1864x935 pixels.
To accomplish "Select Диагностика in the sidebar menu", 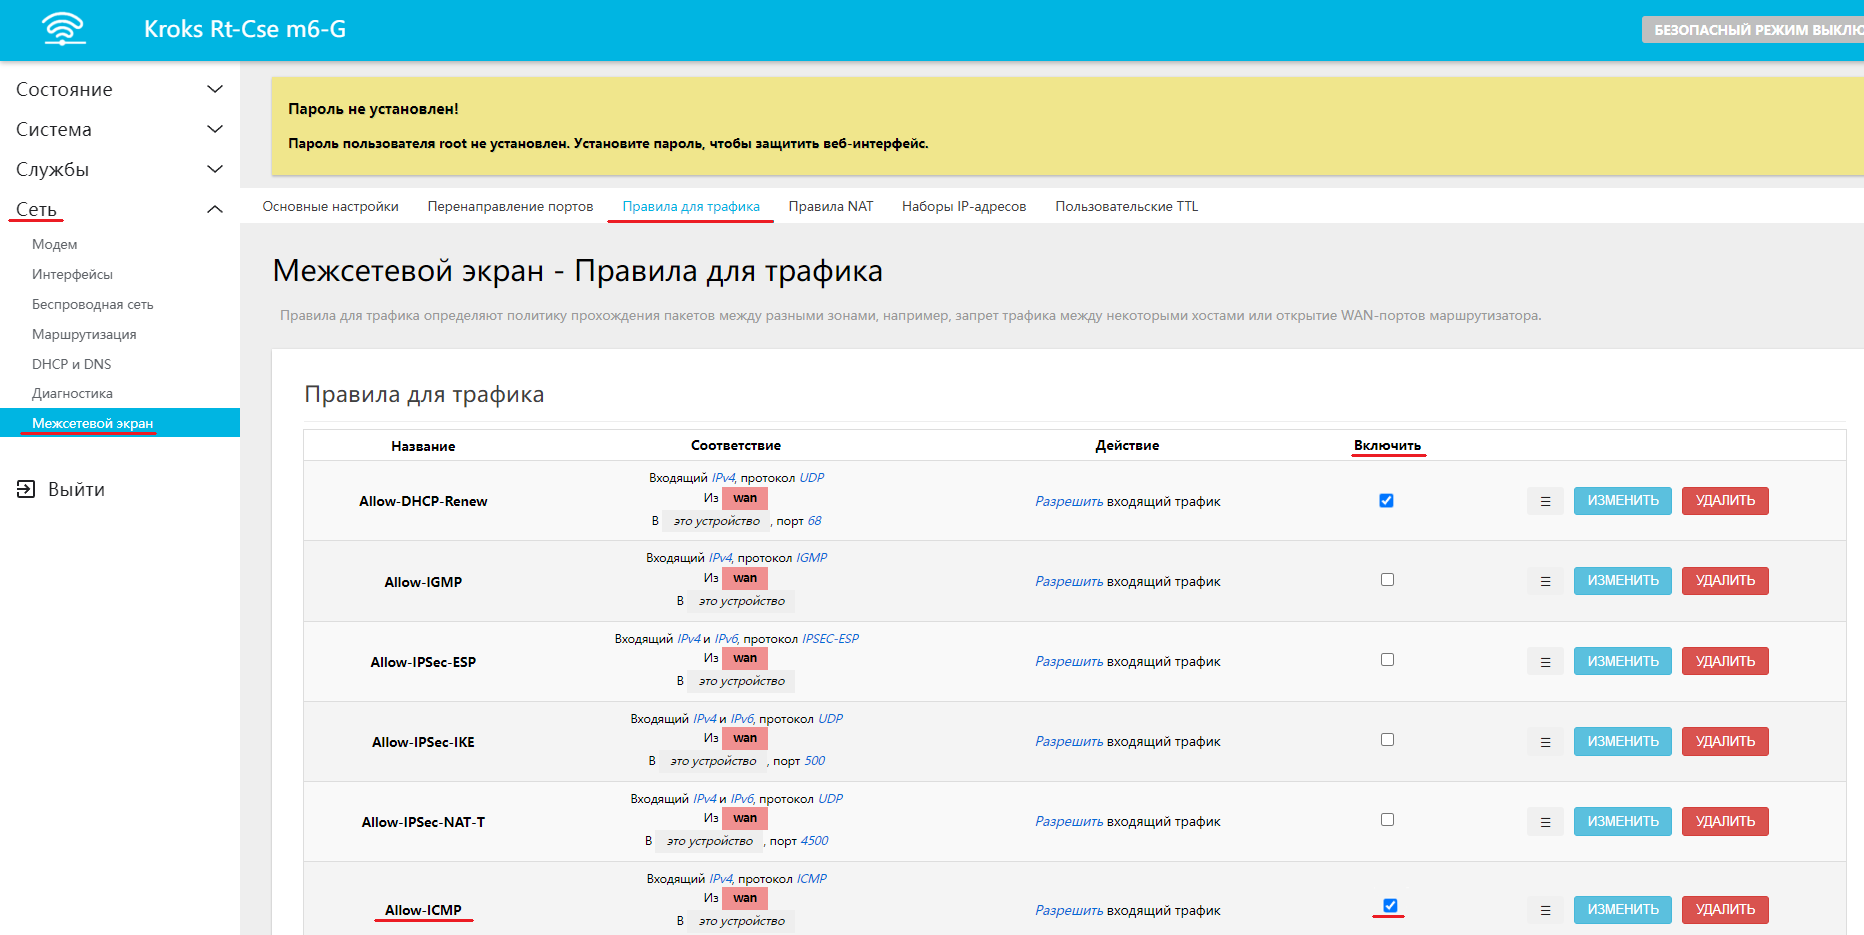I will pyautogui.click(x=72, y=393).
